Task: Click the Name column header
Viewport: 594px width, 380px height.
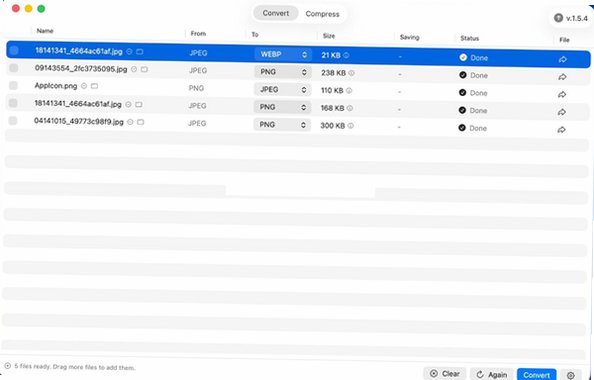Action: click(x=45, y=31)
